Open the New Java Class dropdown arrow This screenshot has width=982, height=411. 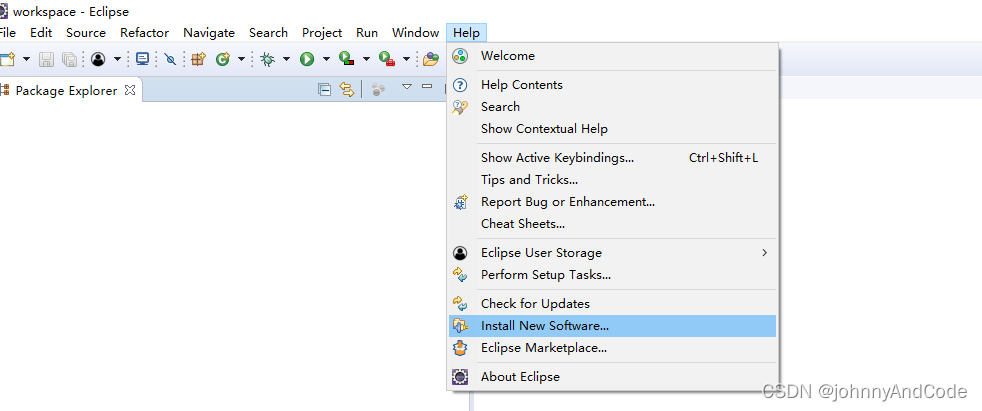(241, 59)
